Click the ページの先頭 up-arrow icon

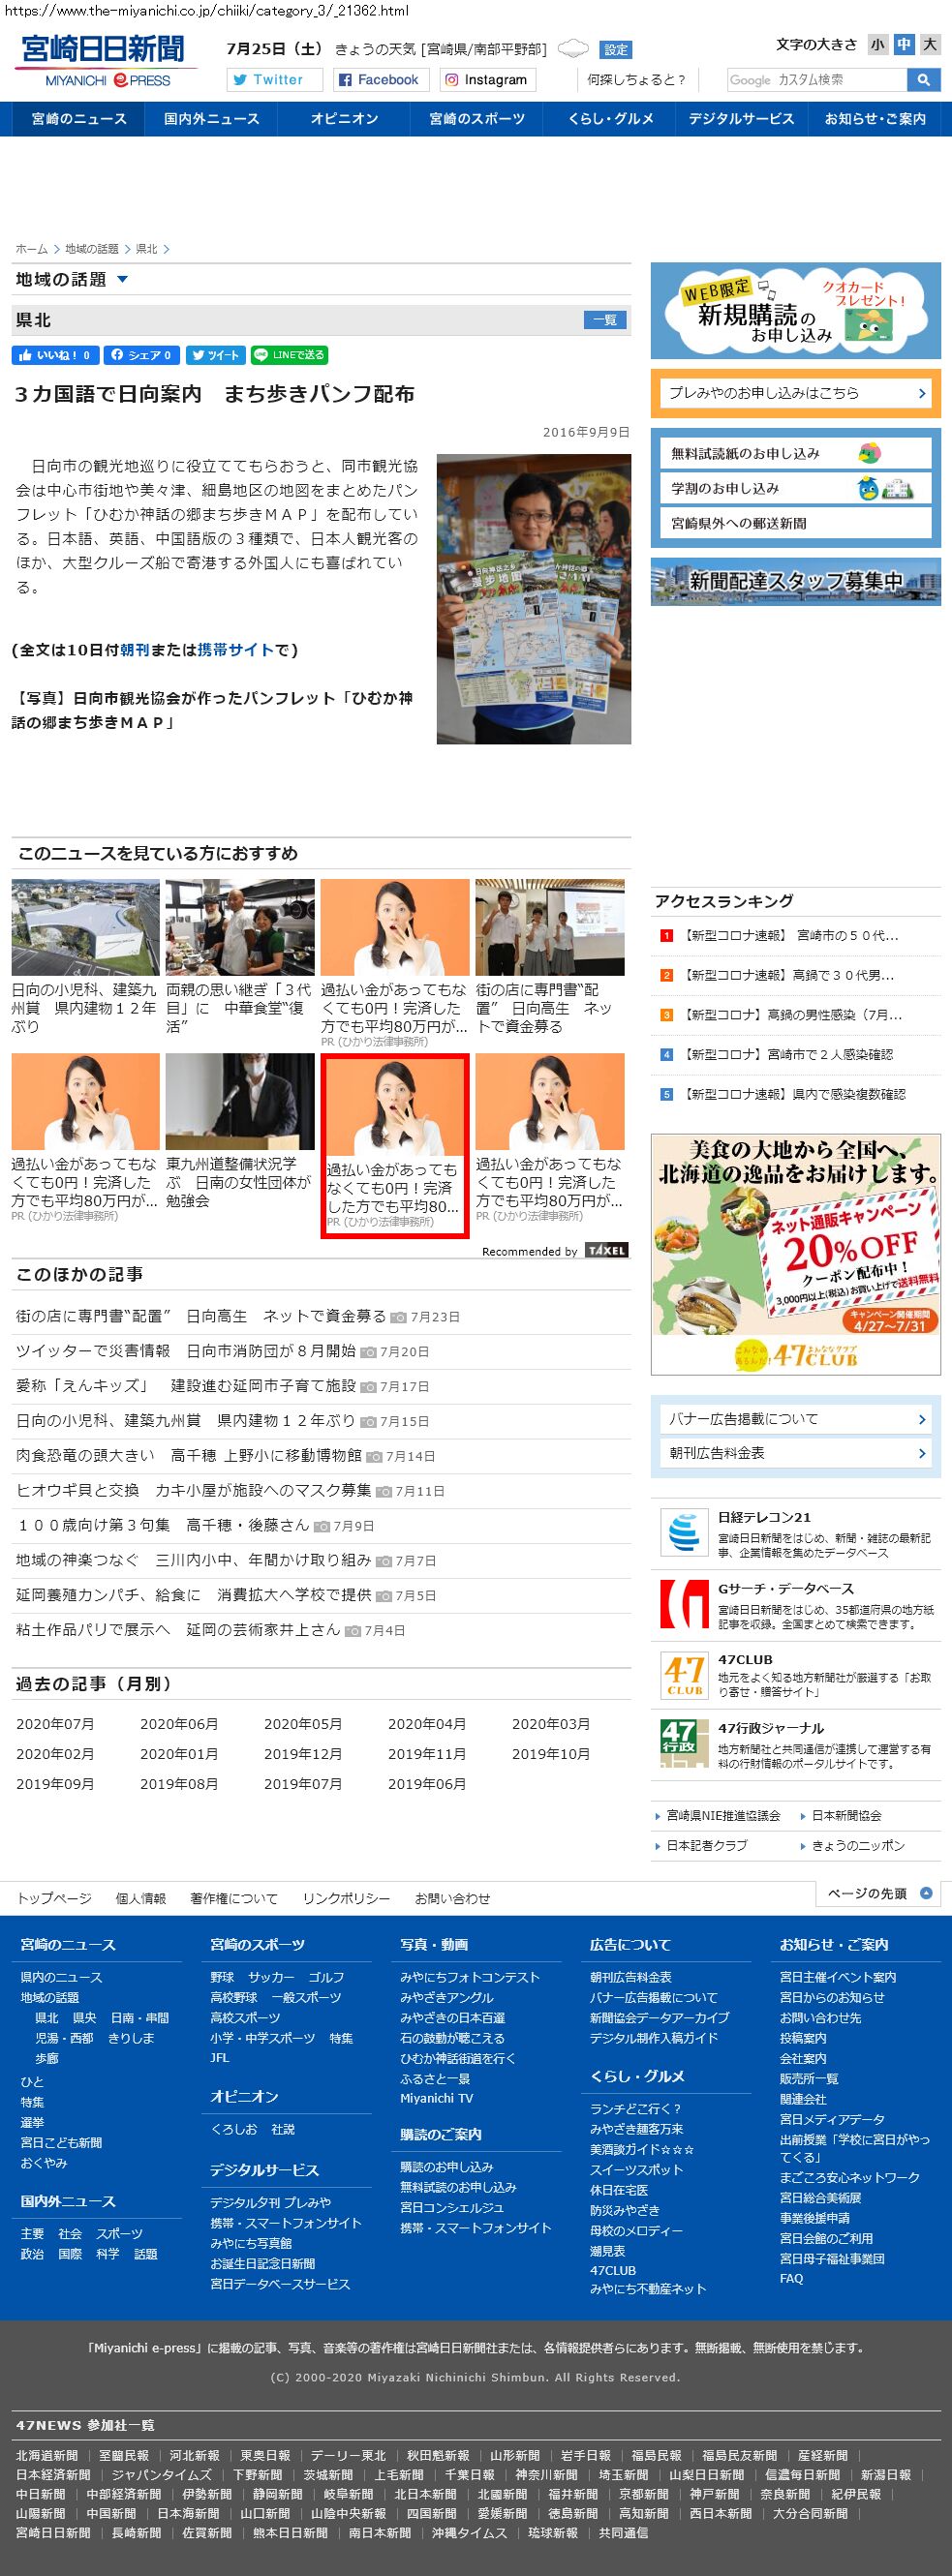925,1893
